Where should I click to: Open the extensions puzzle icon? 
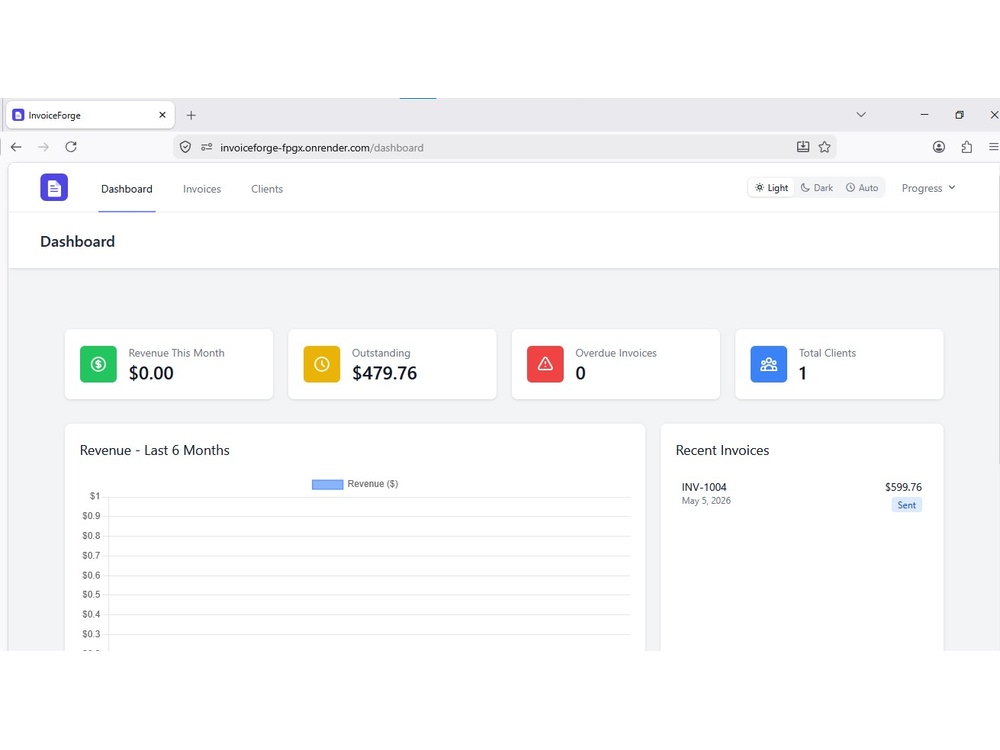(967, 147)
